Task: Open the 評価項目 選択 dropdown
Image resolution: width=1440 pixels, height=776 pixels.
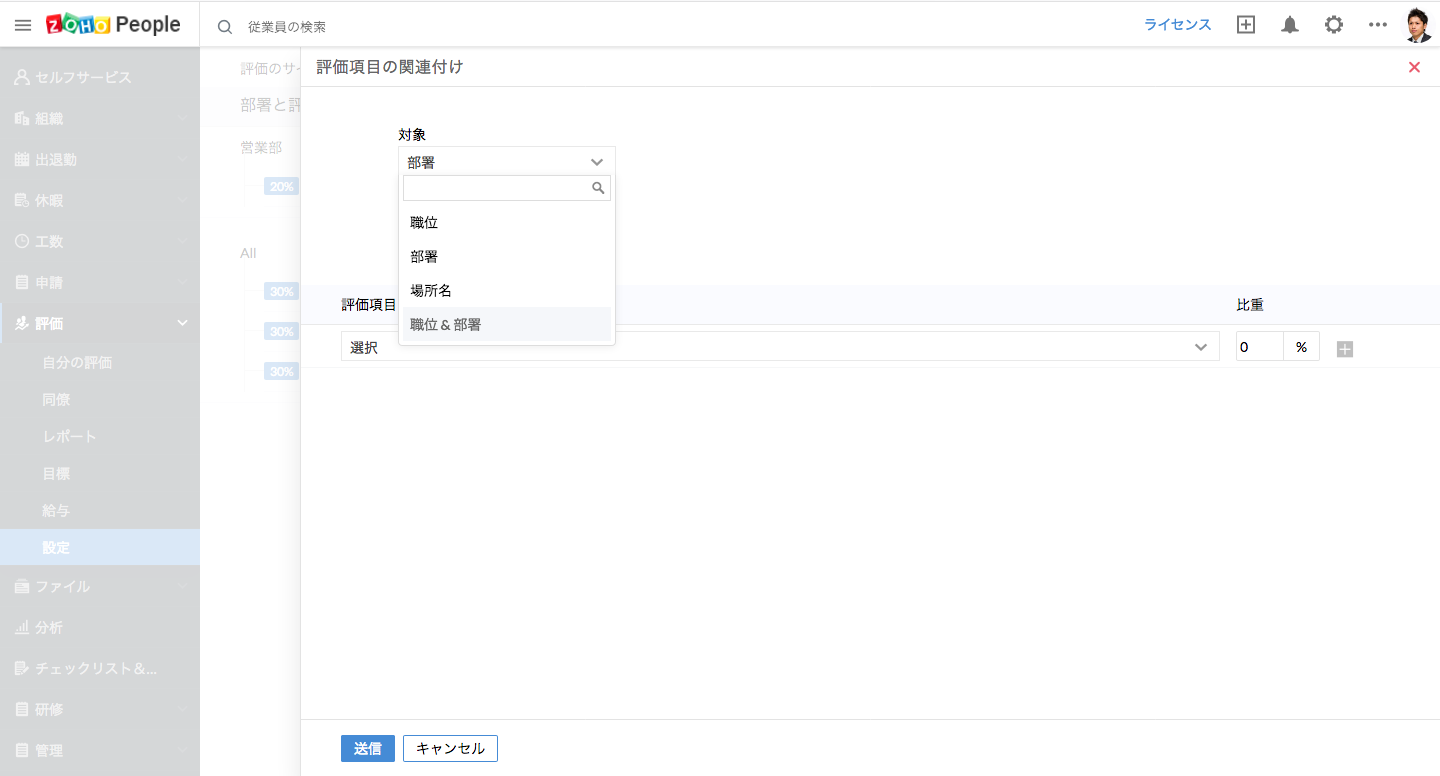Action: (x=780, y=346)
